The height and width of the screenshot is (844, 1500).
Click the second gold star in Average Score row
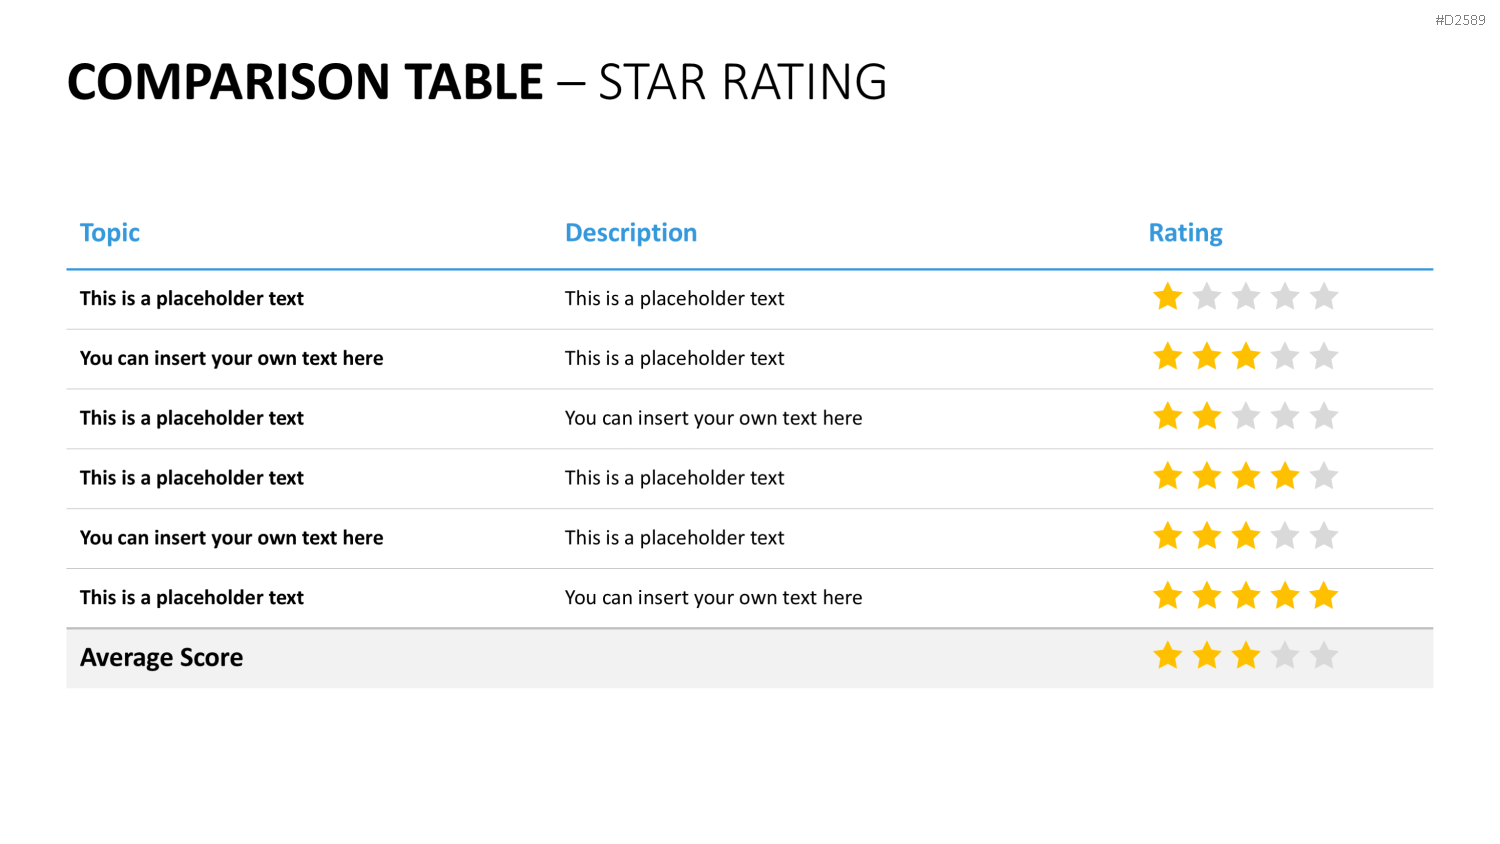[1207, 657]
